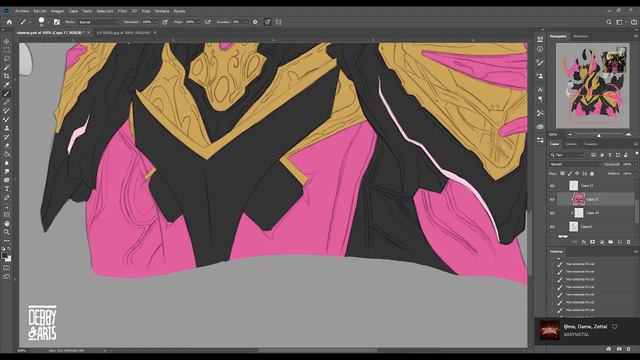Switch to the Canales tab
Screen dimensions: 640x360
571,144
